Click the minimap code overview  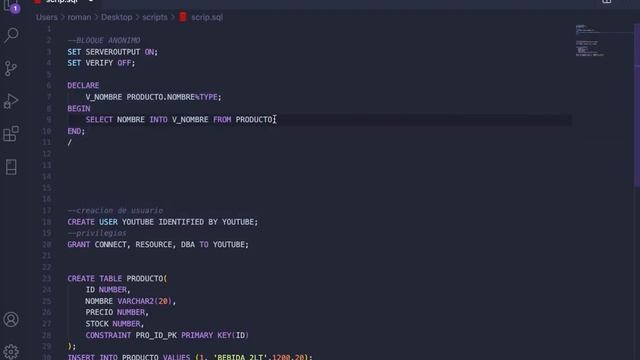(x=590, y=41)
